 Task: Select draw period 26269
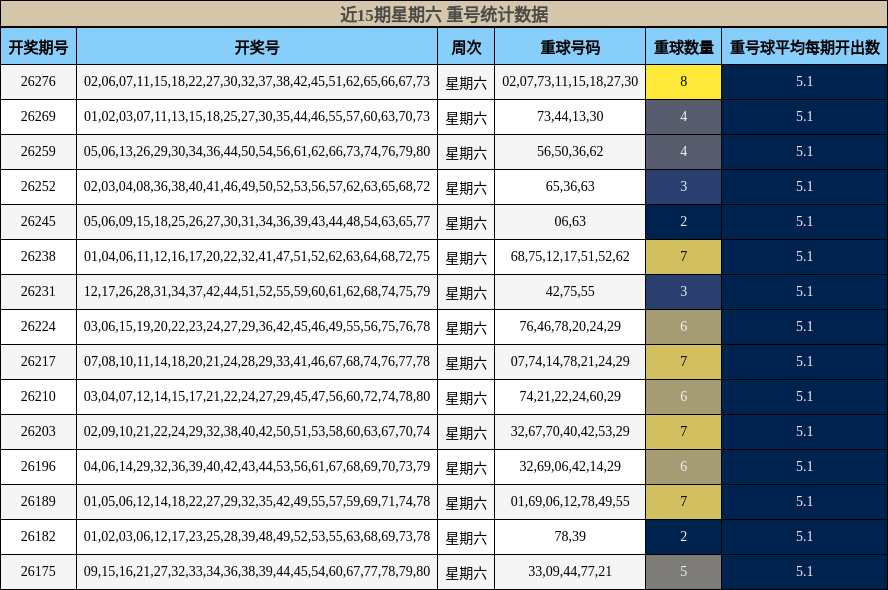coord(39,117)
